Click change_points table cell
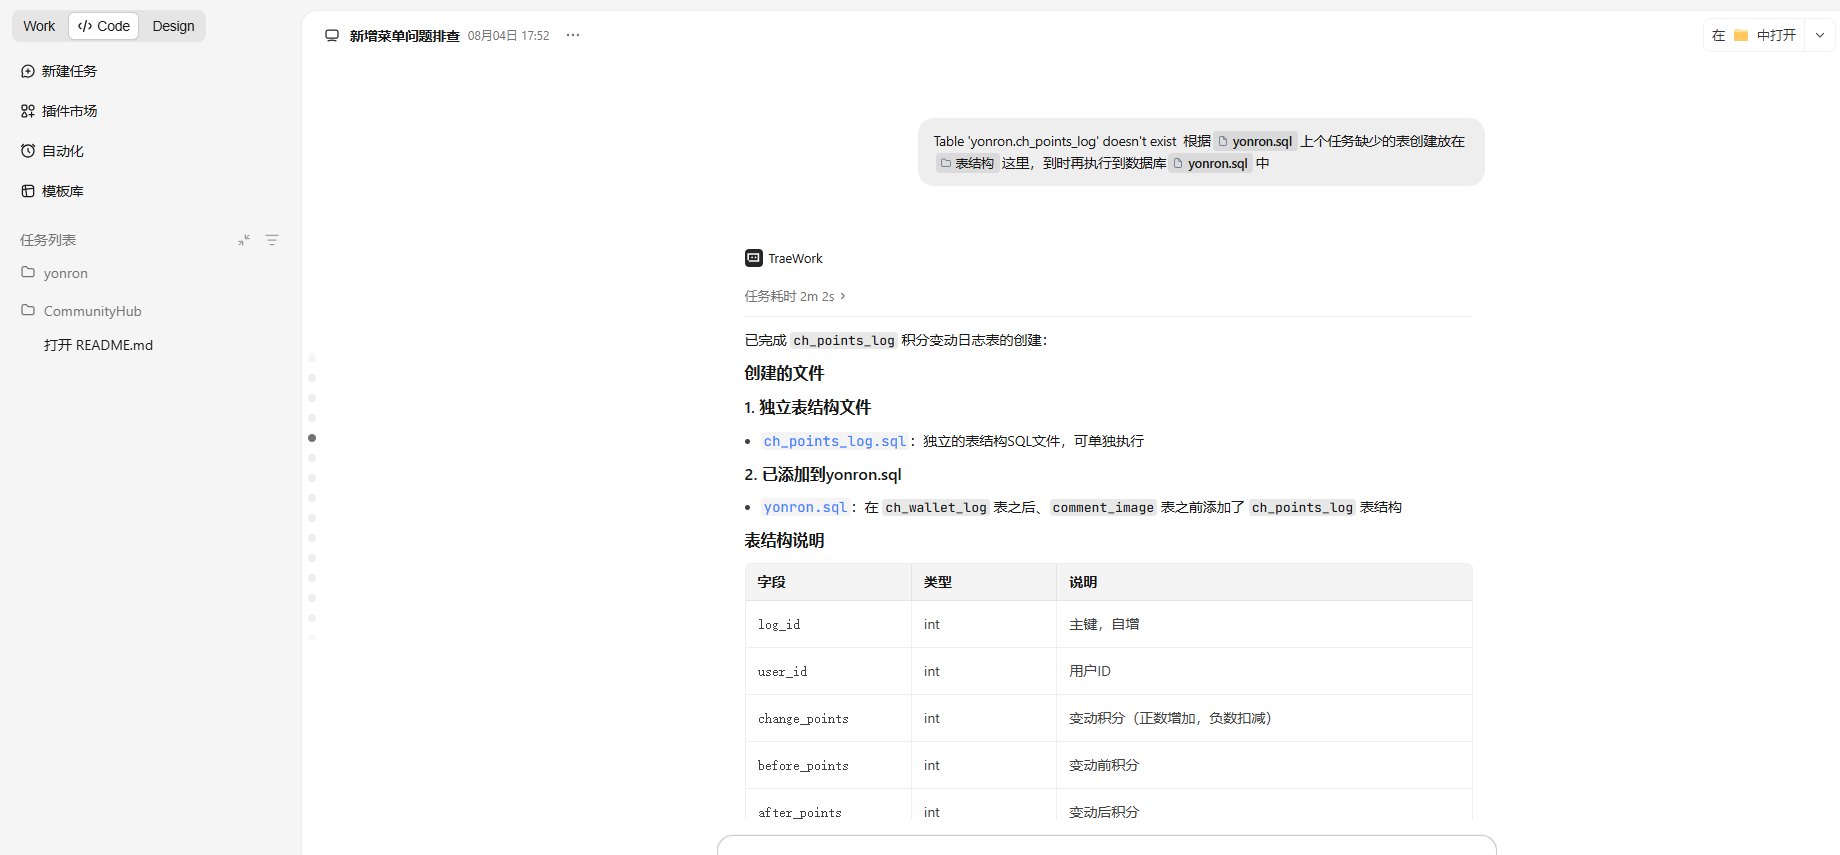Image resolution: width=1840 pixels, height=855 pixels. tap(828, 718)
